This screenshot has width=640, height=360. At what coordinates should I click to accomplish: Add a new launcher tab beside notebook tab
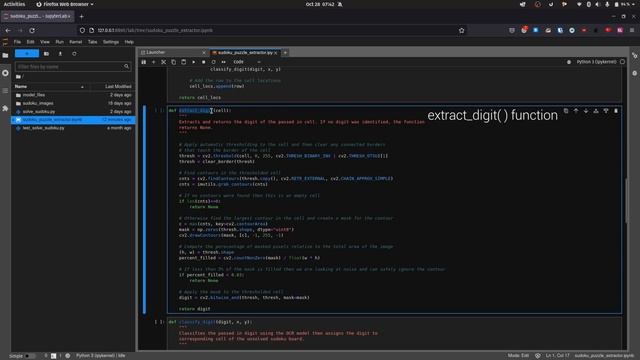point(285,53)
